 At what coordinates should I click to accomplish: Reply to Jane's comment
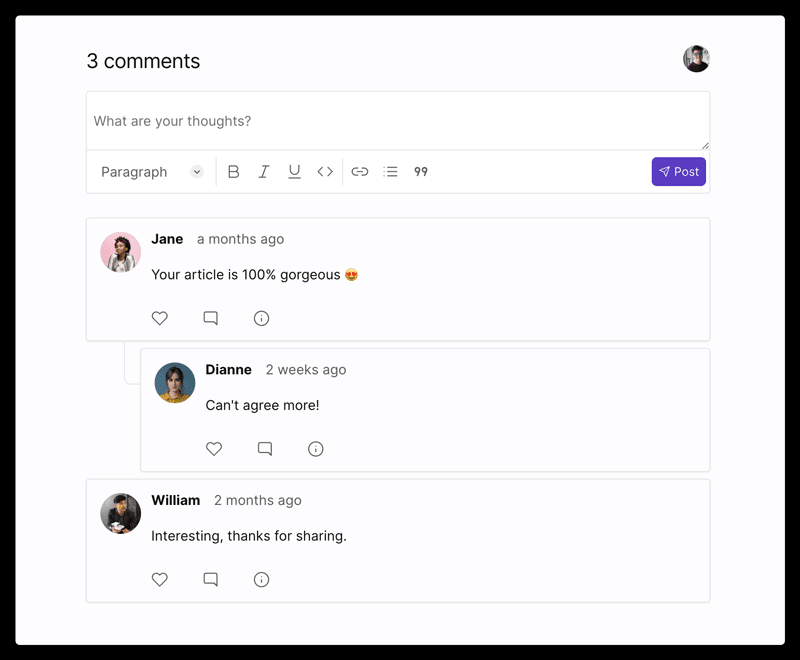211,318
